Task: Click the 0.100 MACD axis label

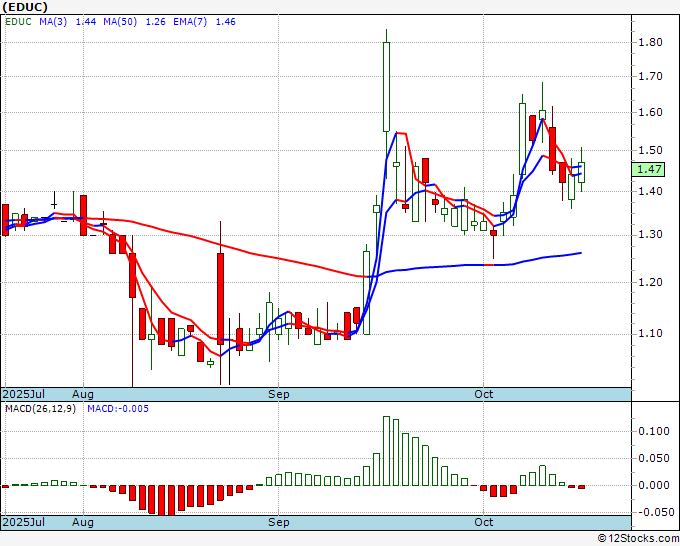Action: (654, 432)
